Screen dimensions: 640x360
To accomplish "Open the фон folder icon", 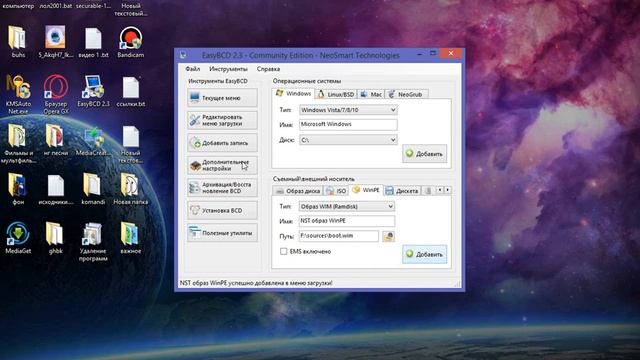I will click(x=18, y=189).
